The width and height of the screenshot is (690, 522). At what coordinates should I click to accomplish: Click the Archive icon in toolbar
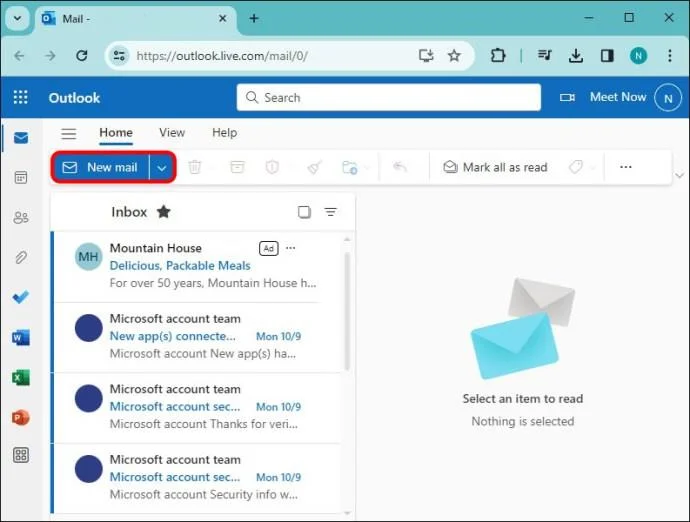tap(237, 167)
